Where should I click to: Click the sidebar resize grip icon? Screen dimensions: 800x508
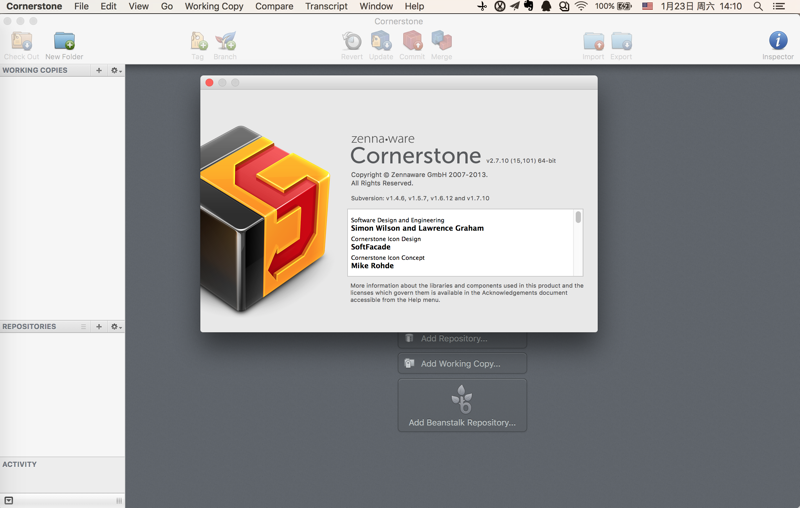tap(119, 501)
